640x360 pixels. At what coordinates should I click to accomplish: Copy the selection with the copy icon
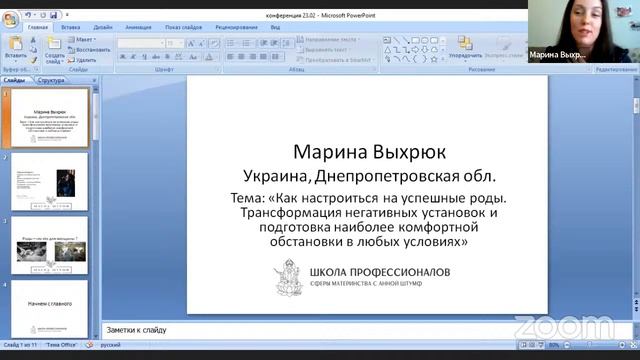pyautogui.click(x=33, y=50)
